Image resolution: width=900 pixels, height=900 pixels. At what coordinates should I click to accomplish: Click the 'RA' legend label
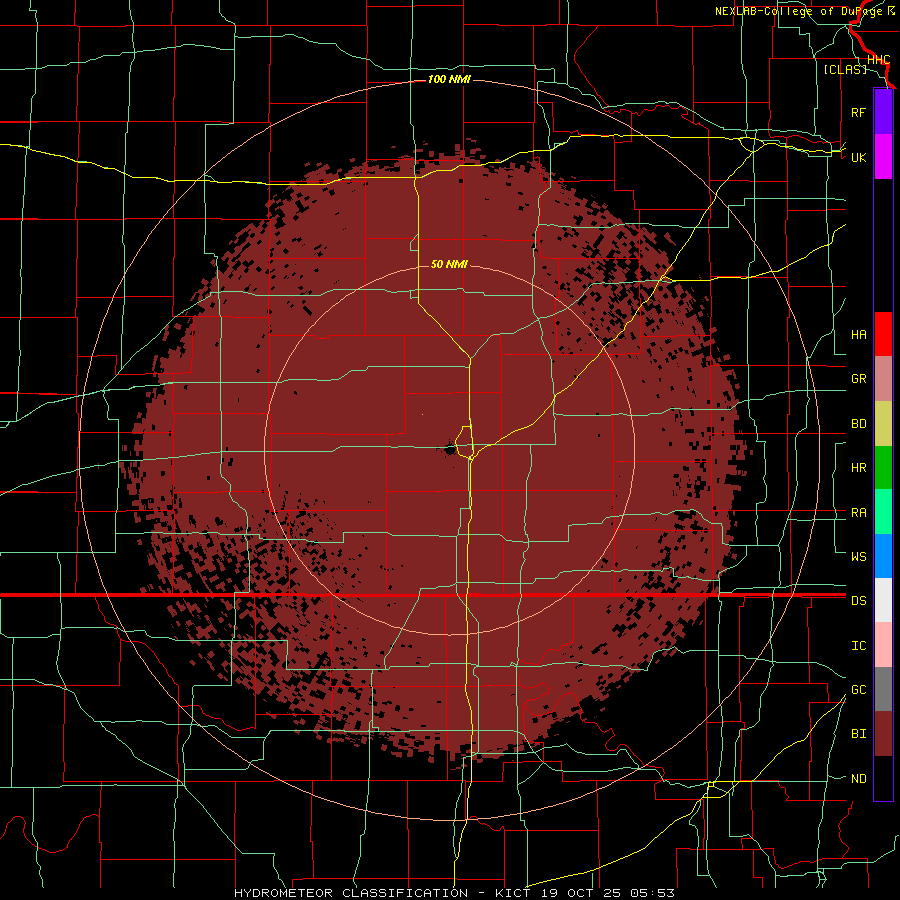pyautogui.click(x=859, y=513)
